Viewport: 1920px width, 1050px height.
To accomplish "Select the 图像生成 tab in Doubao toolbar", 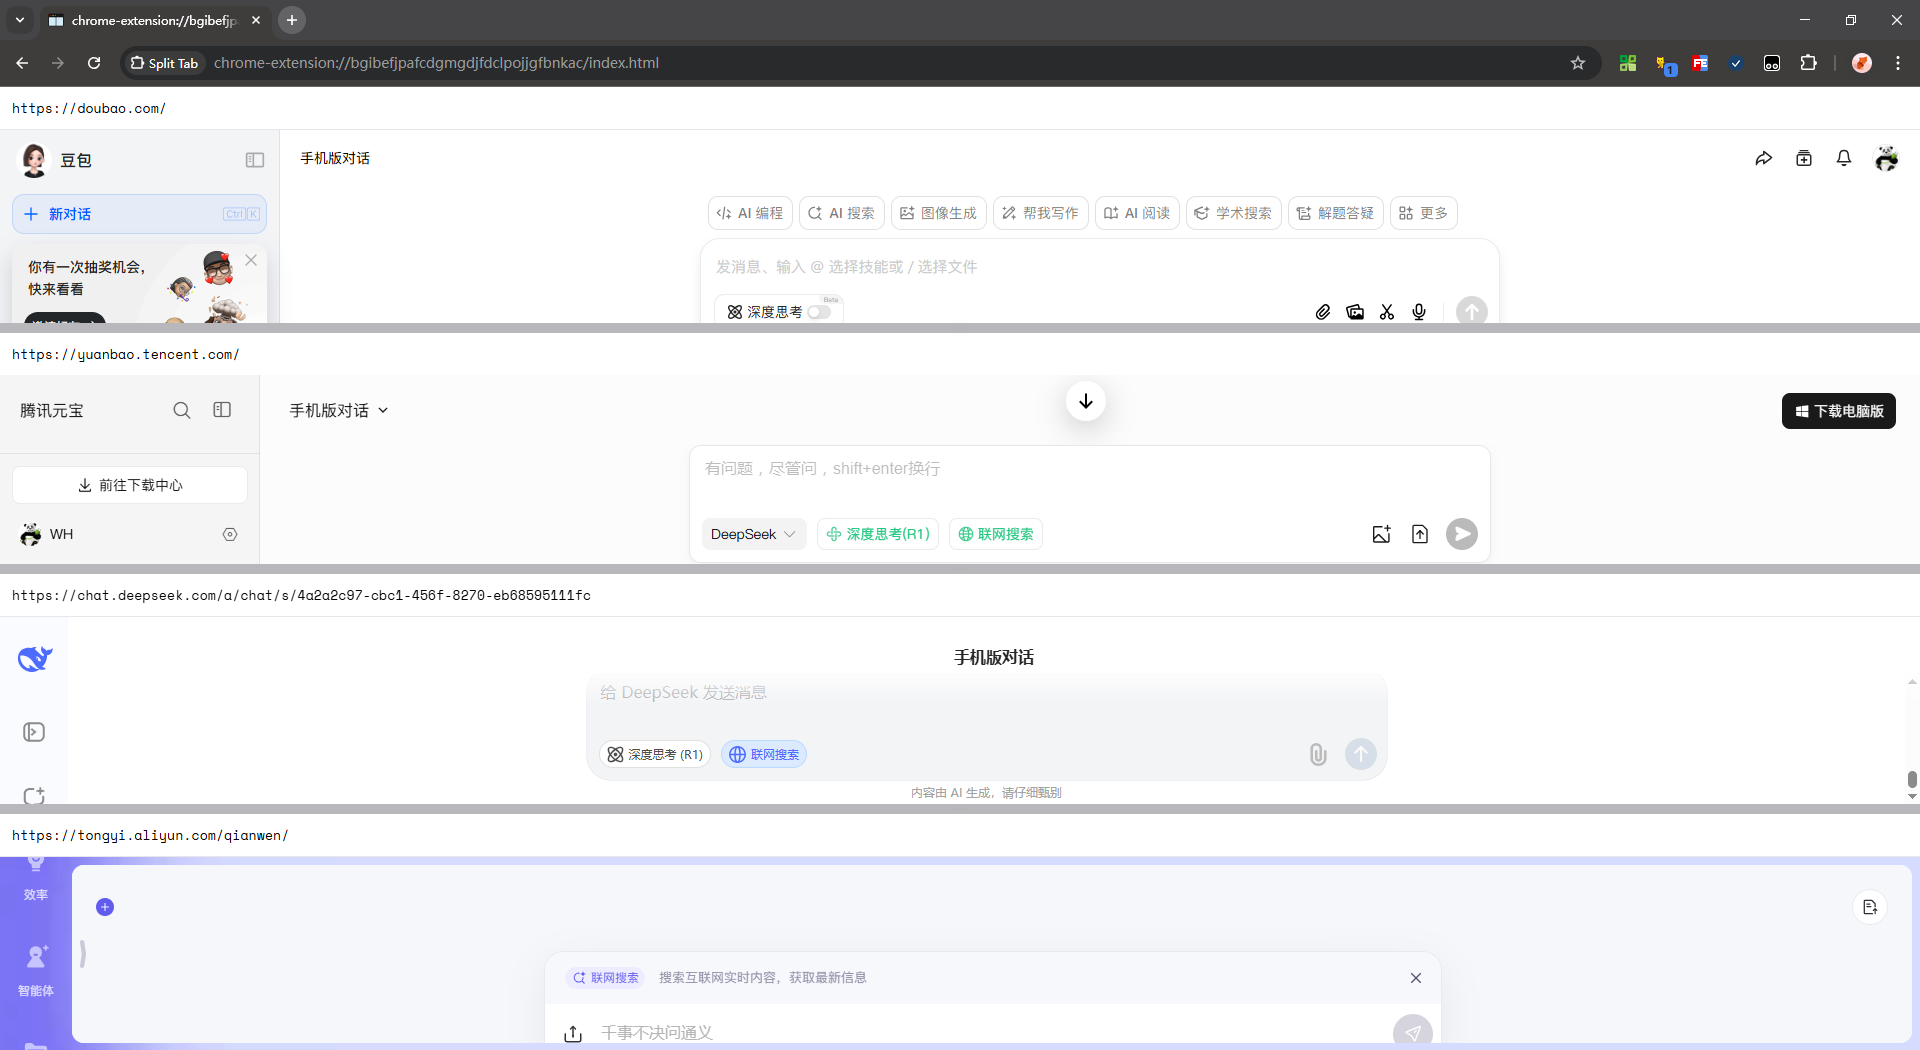I will [938, 212].
